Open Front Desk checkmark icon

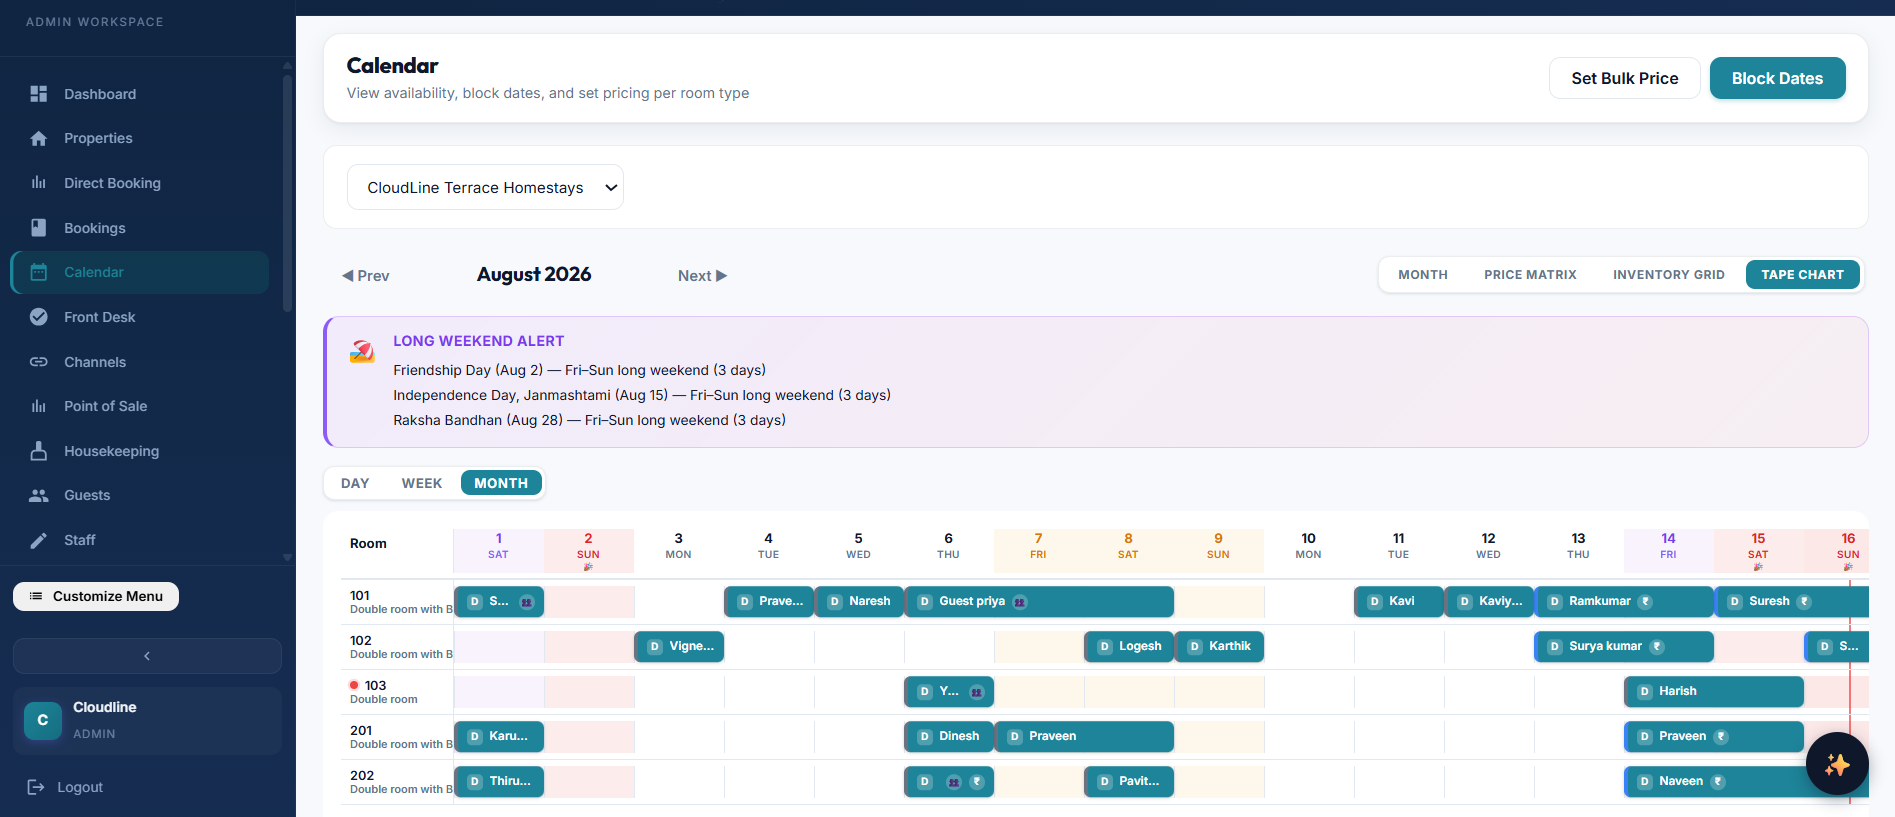point(39,317)
